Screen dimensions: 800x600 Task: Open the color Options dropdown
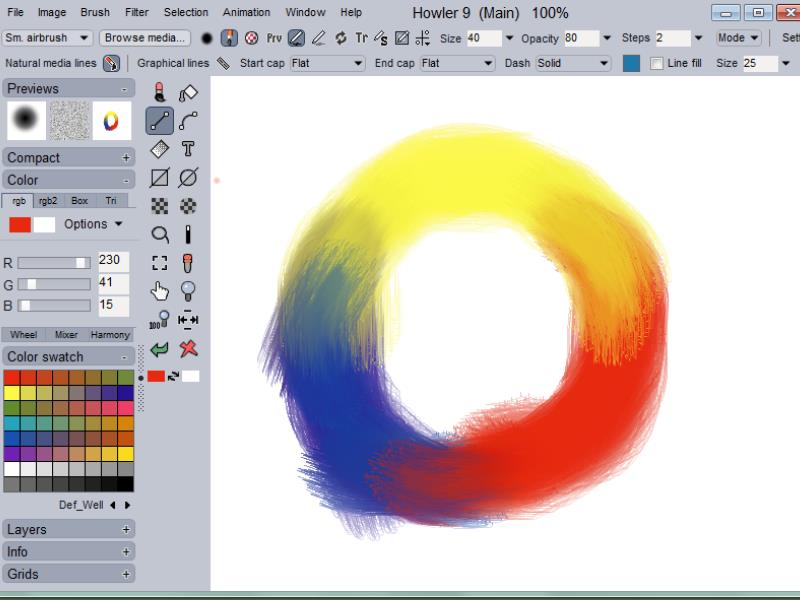(93, 224)
